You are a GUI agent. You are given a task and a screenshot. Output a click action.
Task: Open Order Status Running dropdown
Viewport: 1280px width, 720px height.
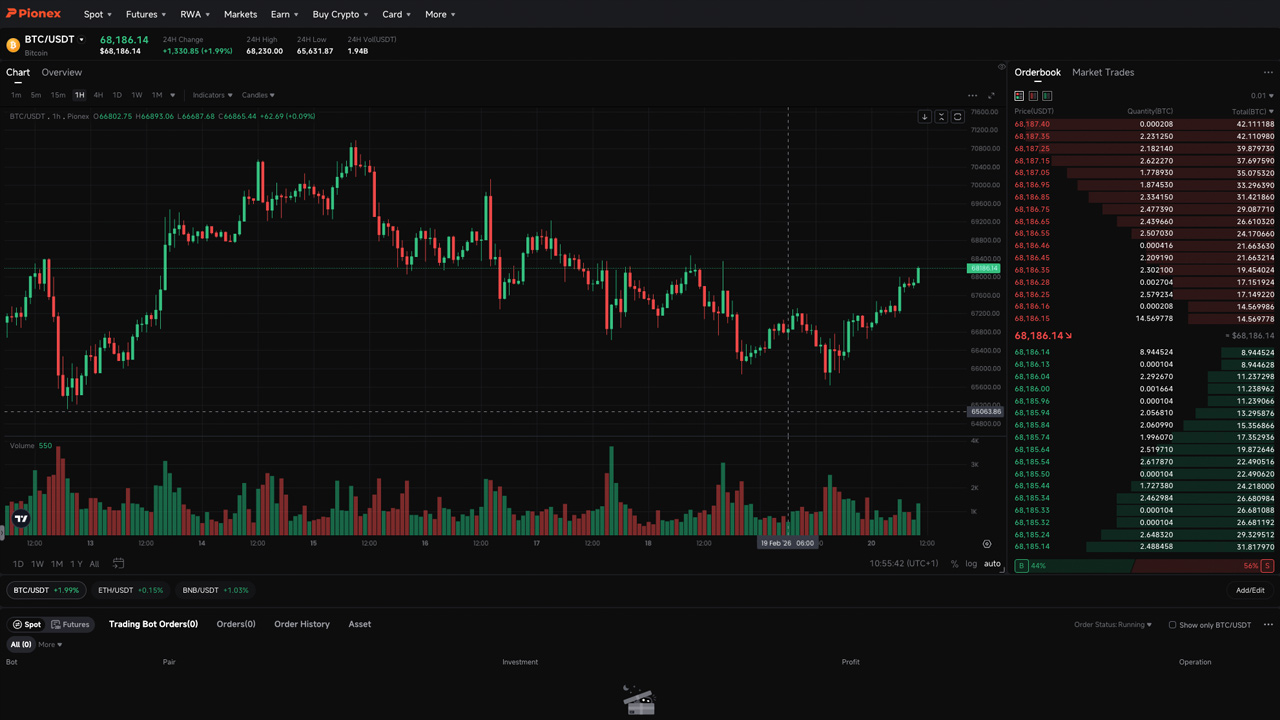click(1113, 625)
